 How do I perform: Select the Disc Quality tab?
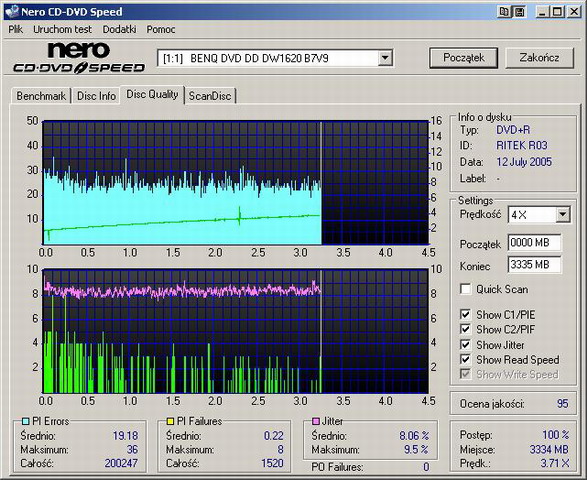[x=152, y=94]
